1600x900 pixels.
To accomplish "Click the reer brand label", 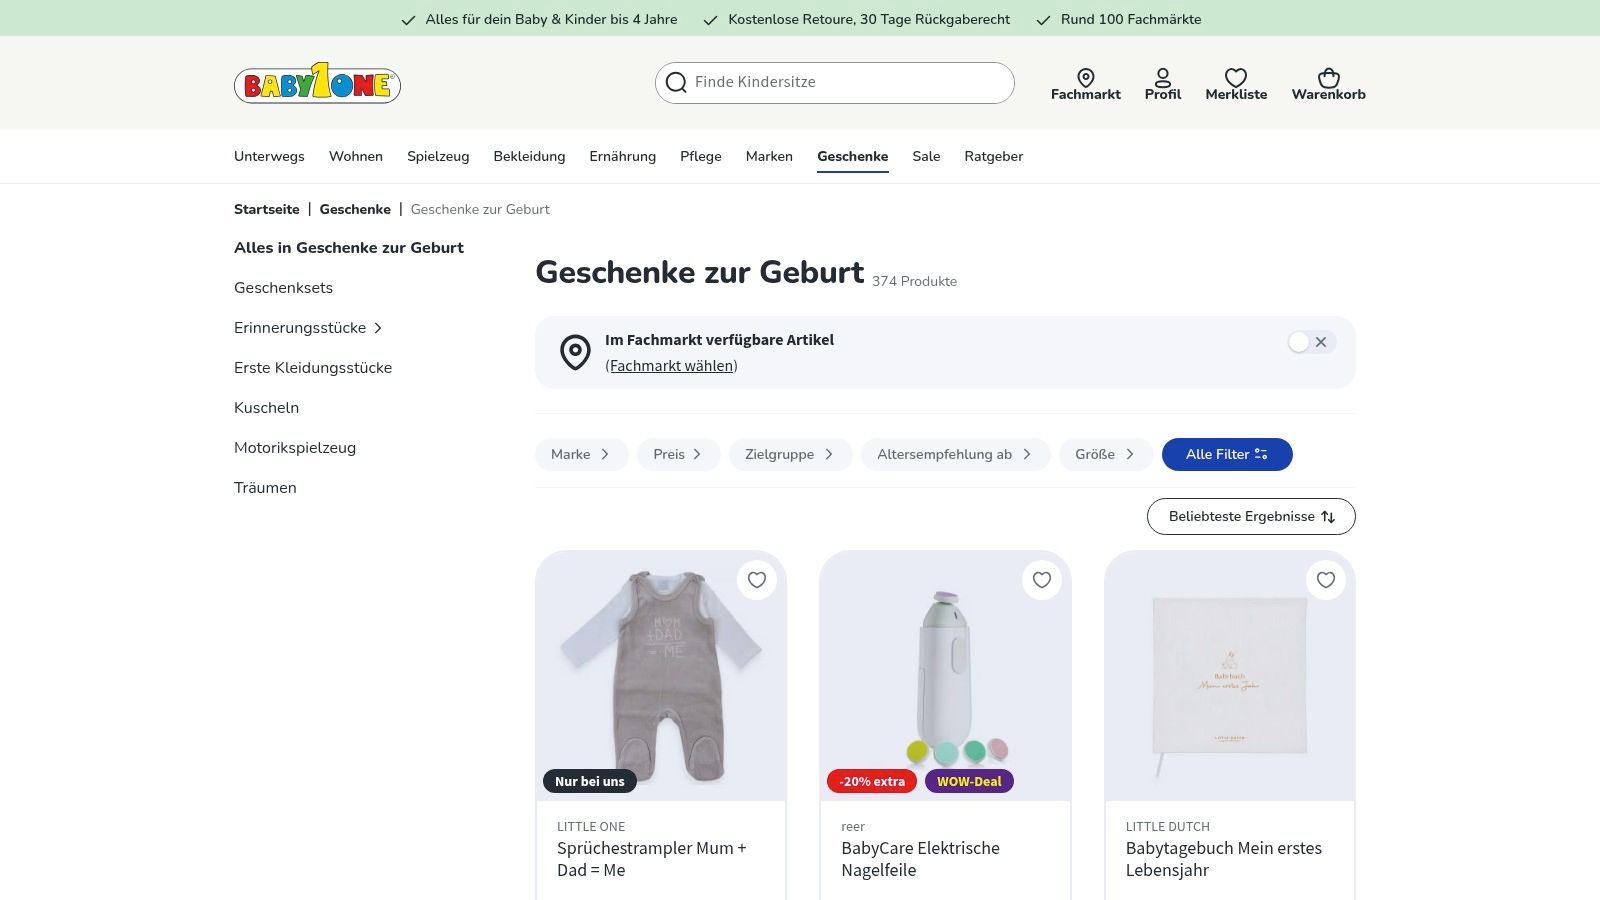I will pyautogui.click(x=853, y=827).
